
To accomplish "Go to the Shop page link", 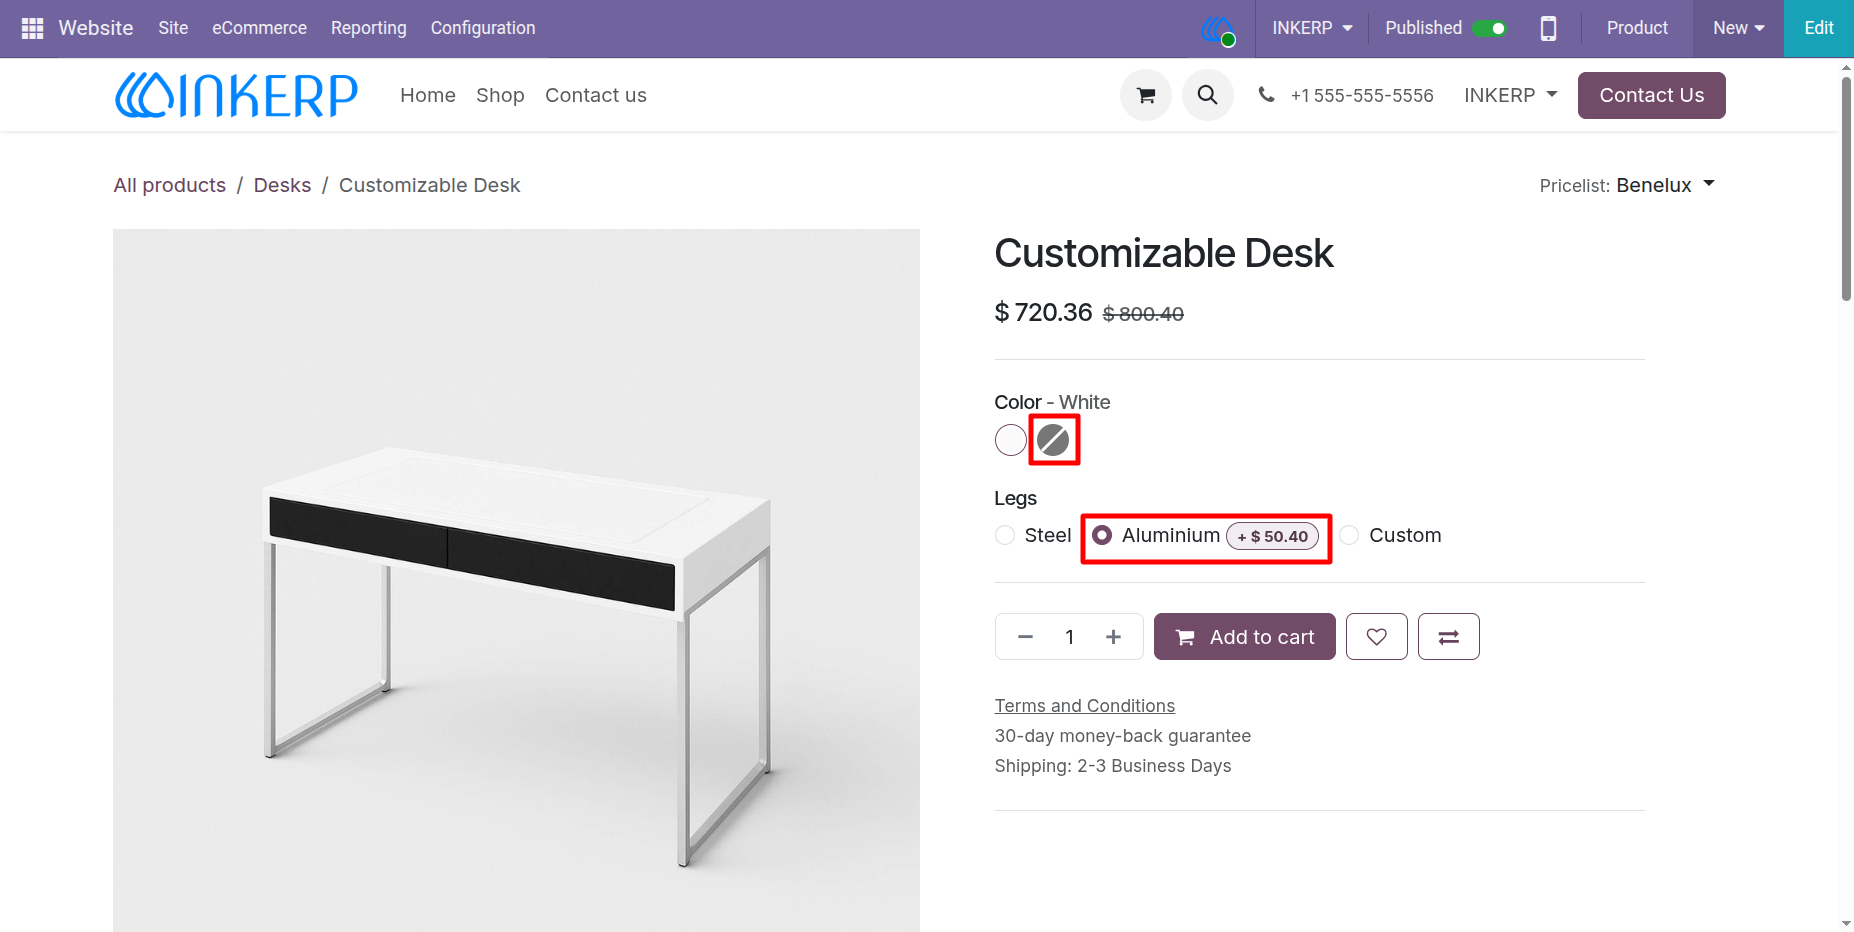I will [500, 95].
